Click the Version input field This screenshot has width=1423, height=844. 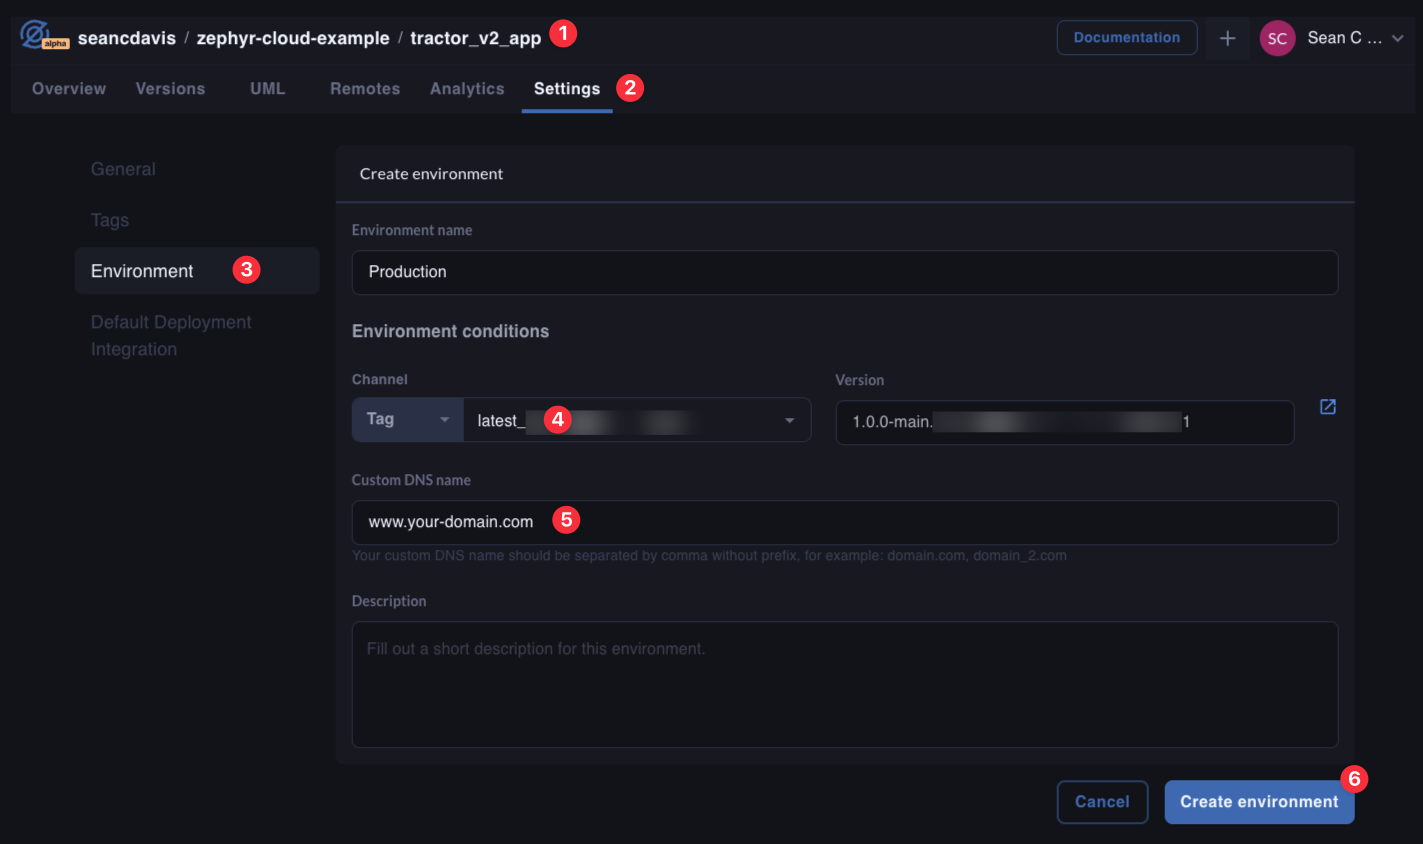(x=1065, y=422)
